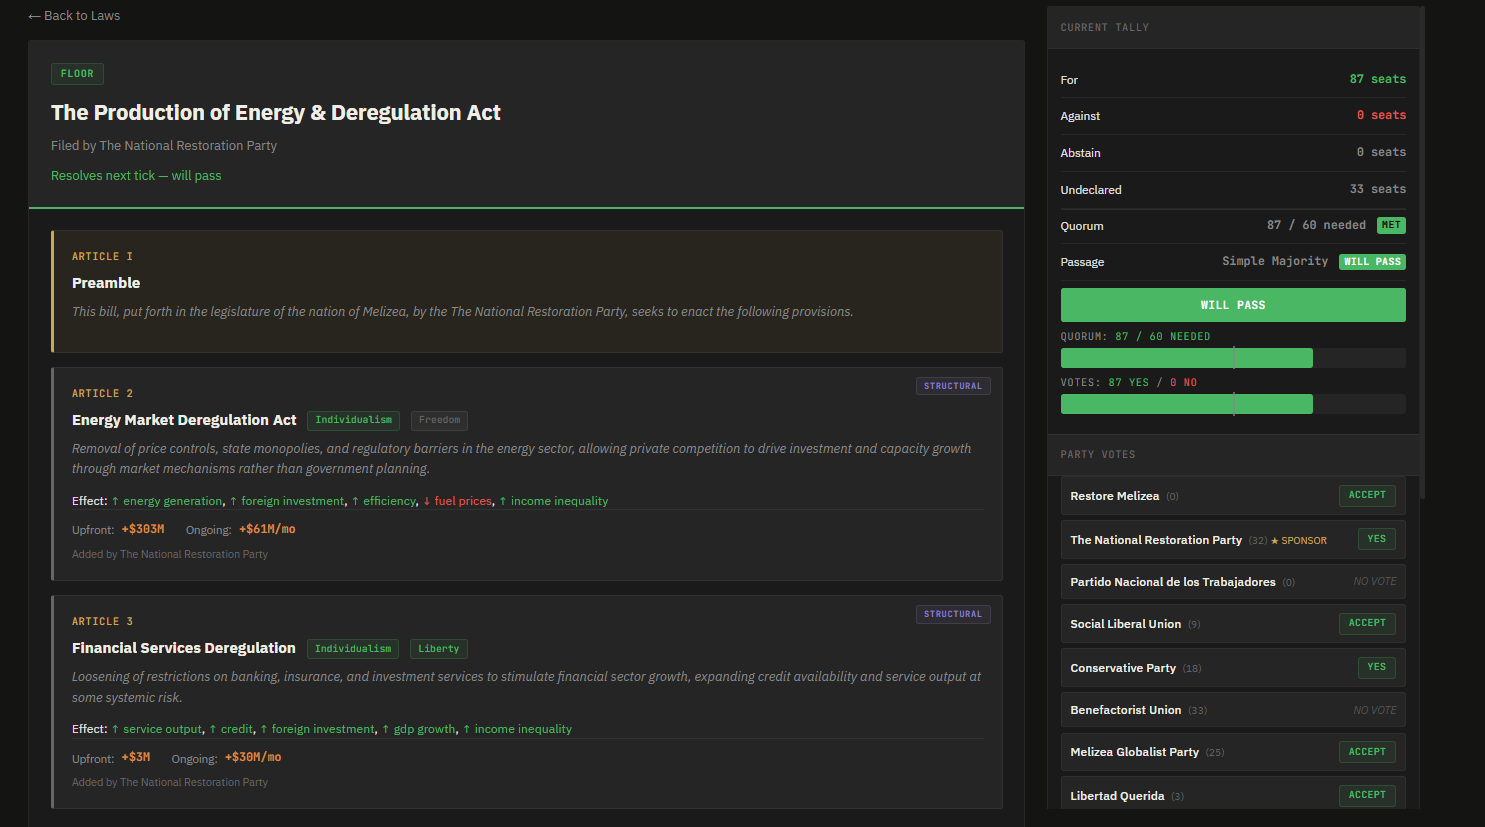The image size is (1485, 827).
Task: Click the votes yes/no progress bar
Action: (1232, 404)
